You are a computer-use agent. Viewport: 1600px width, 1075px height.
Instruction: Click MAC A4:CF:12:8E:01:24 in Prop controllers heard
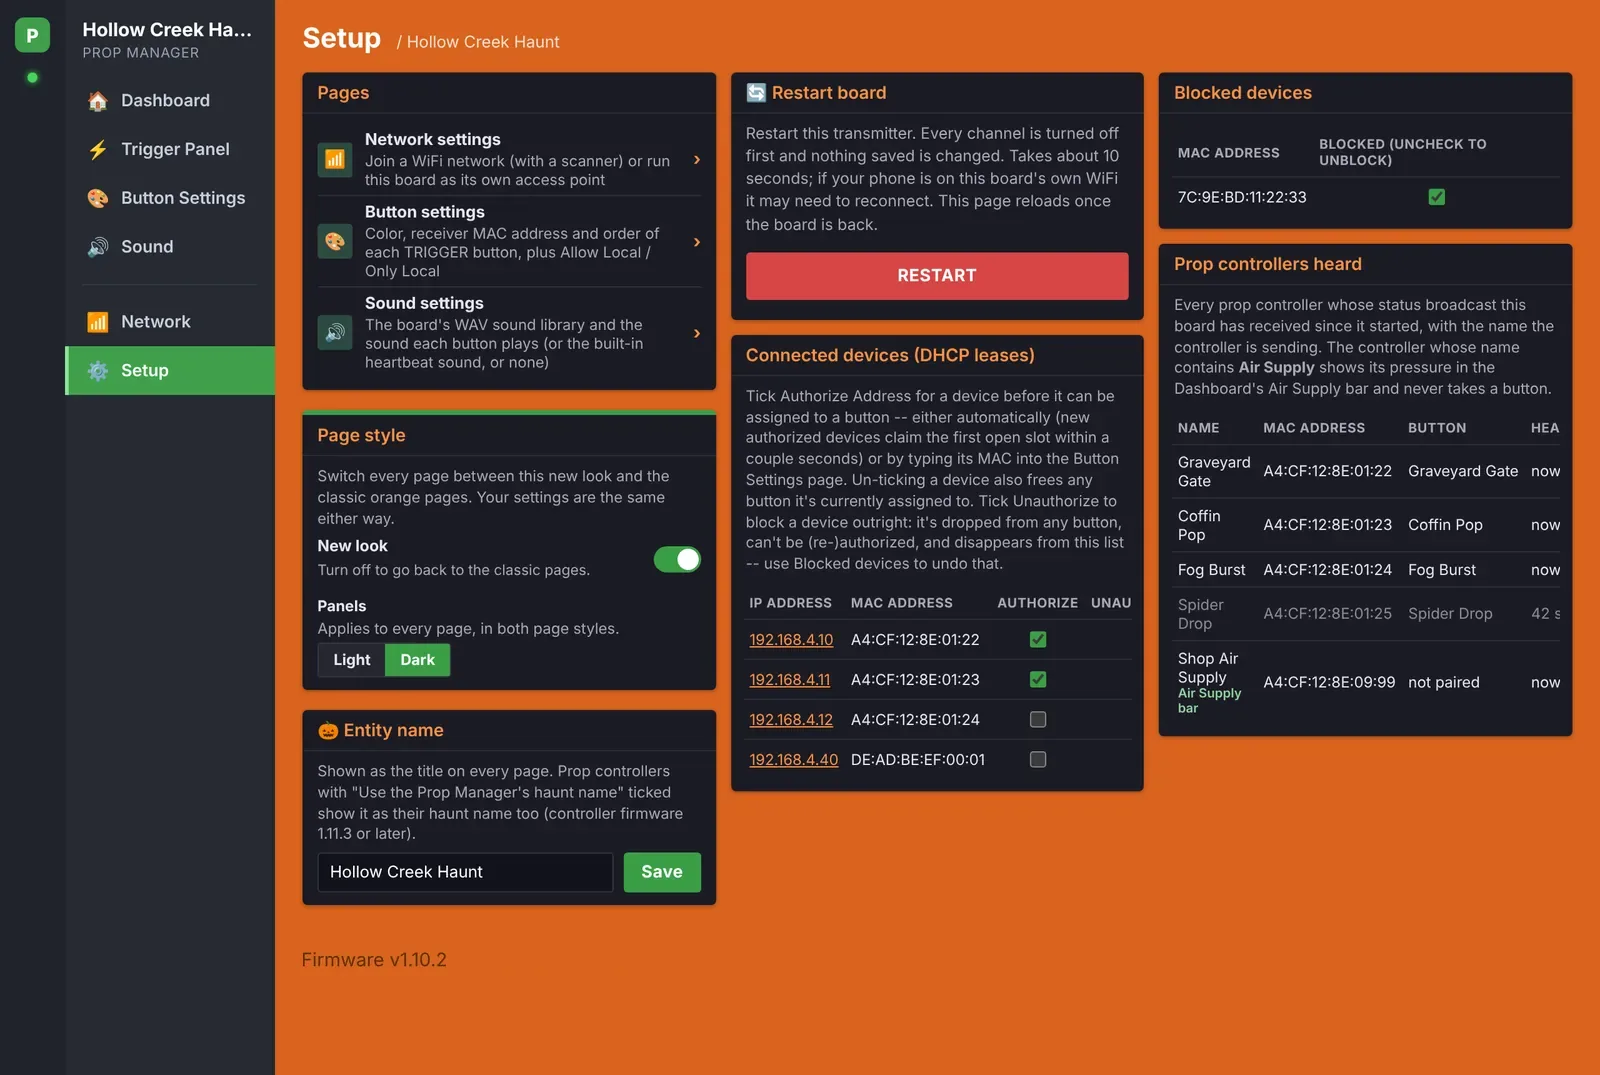click(x=1328, y=570)
